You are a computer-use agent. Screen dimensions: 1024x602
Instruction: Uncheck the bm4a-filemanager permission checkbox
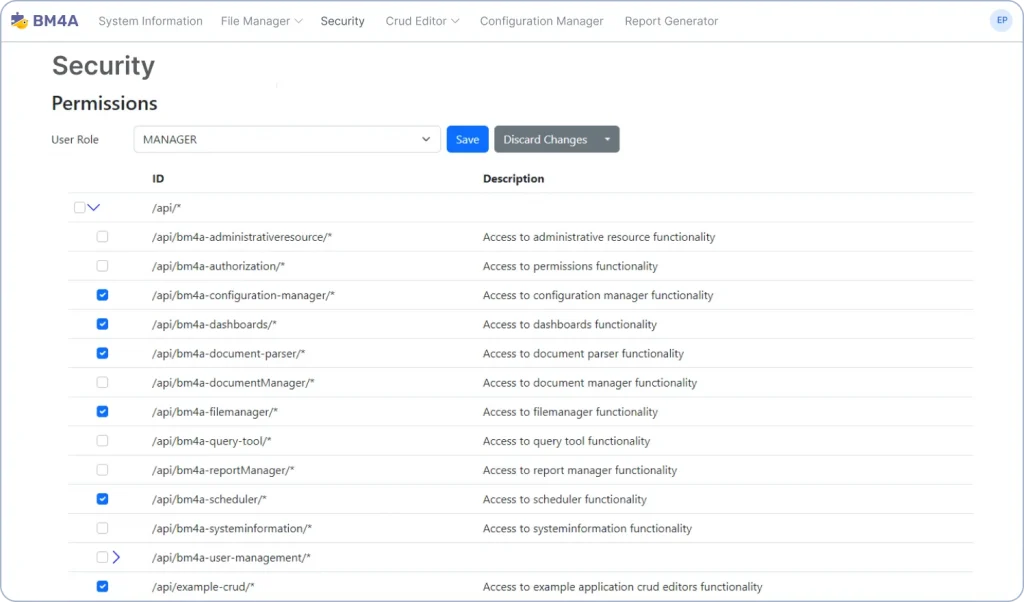(x=103, y=411)
